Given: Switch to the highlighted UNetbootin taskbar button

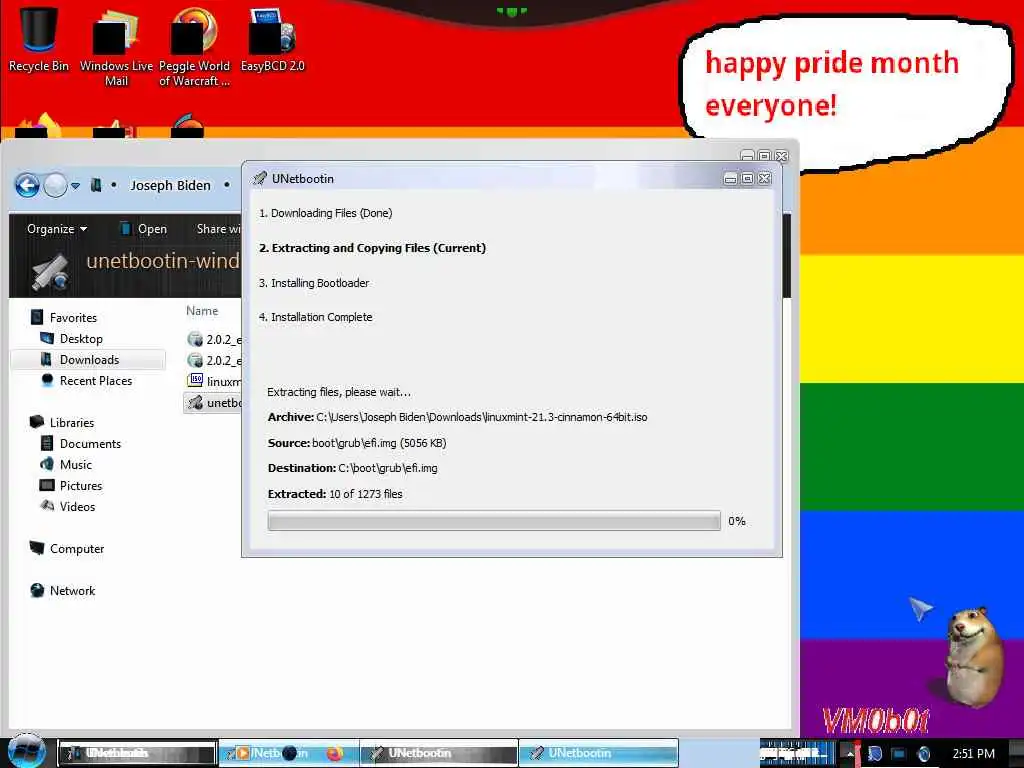Looking at the screenshot, I should 598,753.
